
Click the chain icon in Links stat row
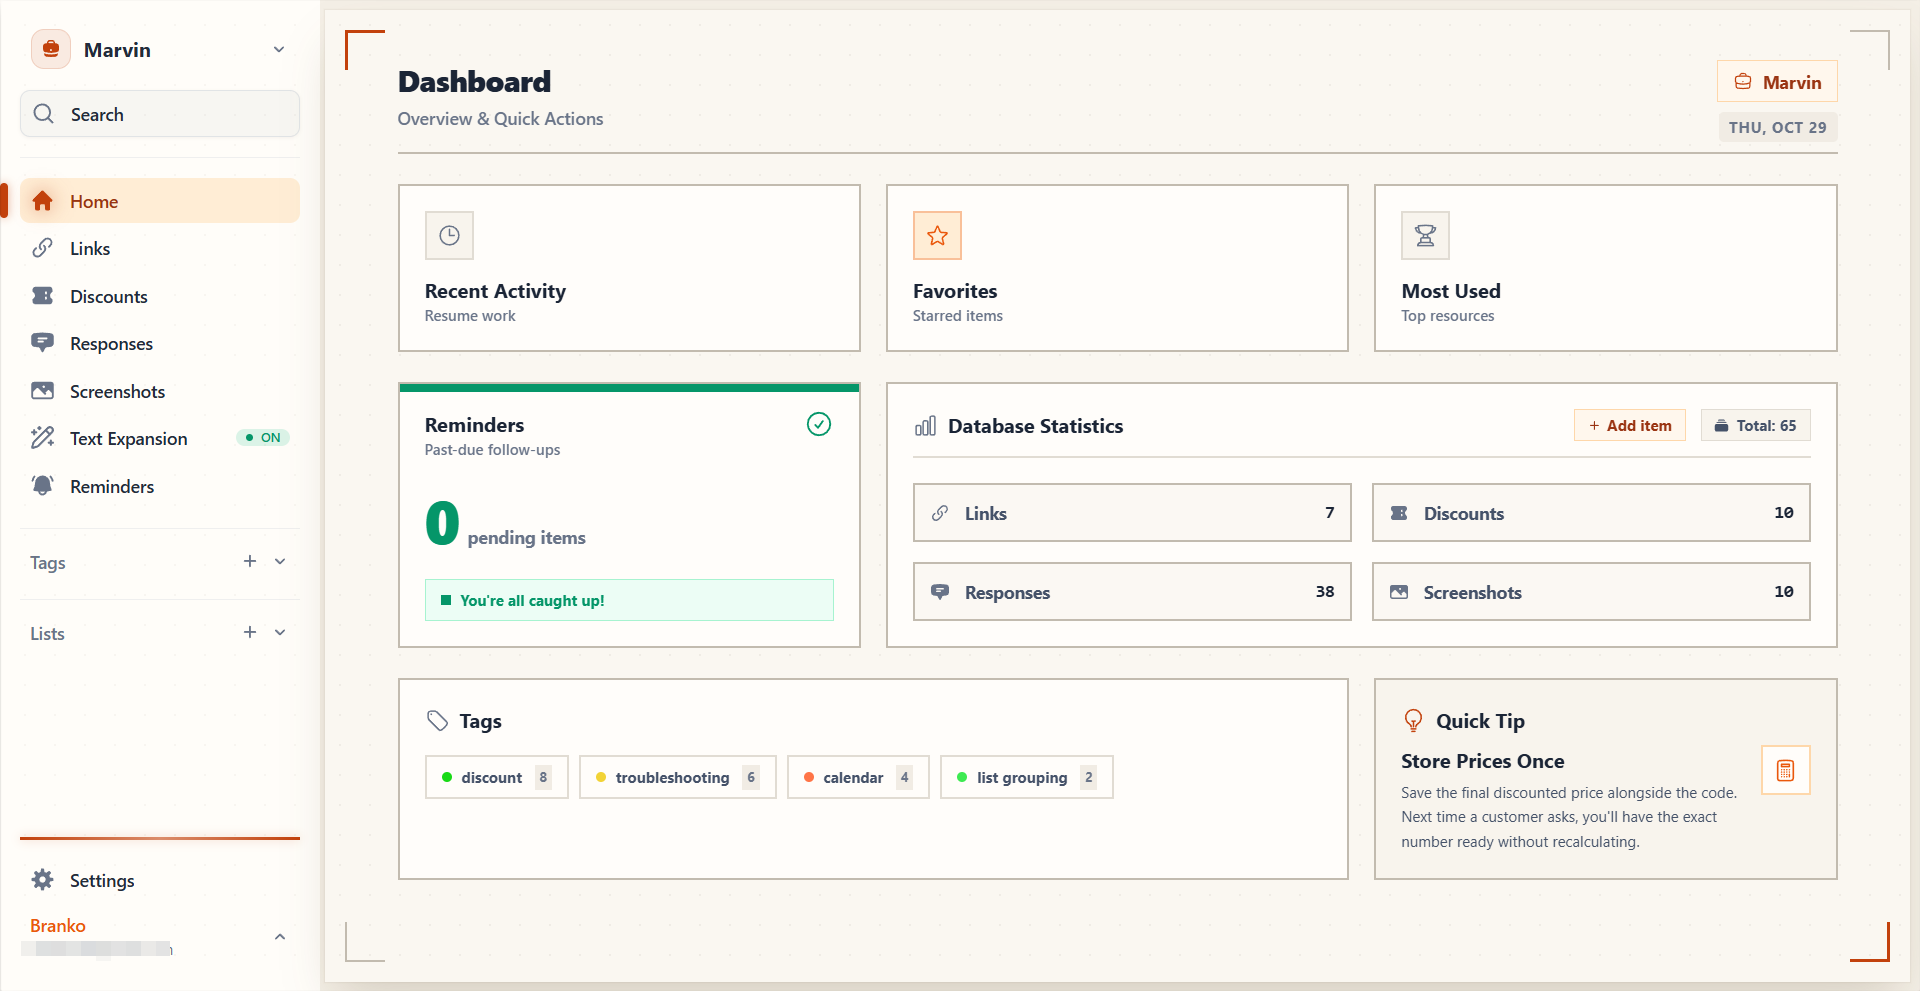[940, 513]
